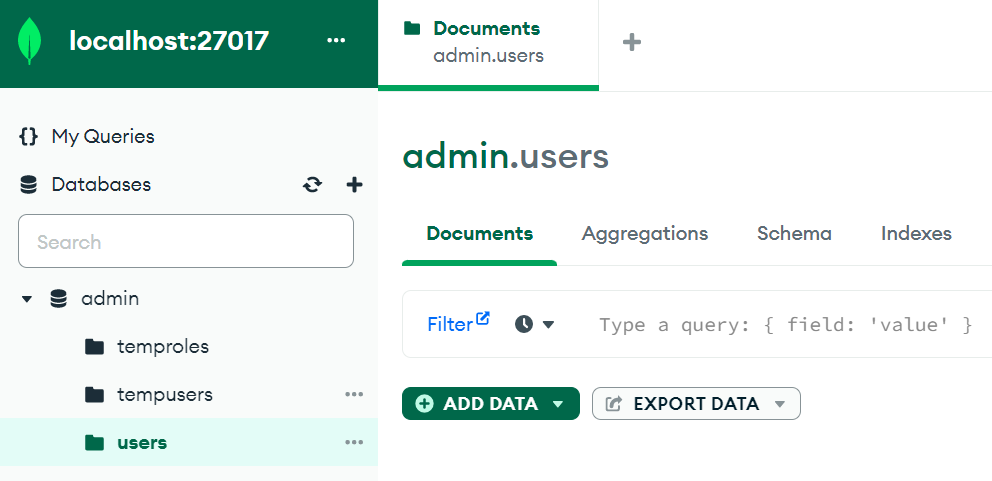The image size is (992, 481).
Task: Click the admin.users collection title
Action: (x=505, y=156)
